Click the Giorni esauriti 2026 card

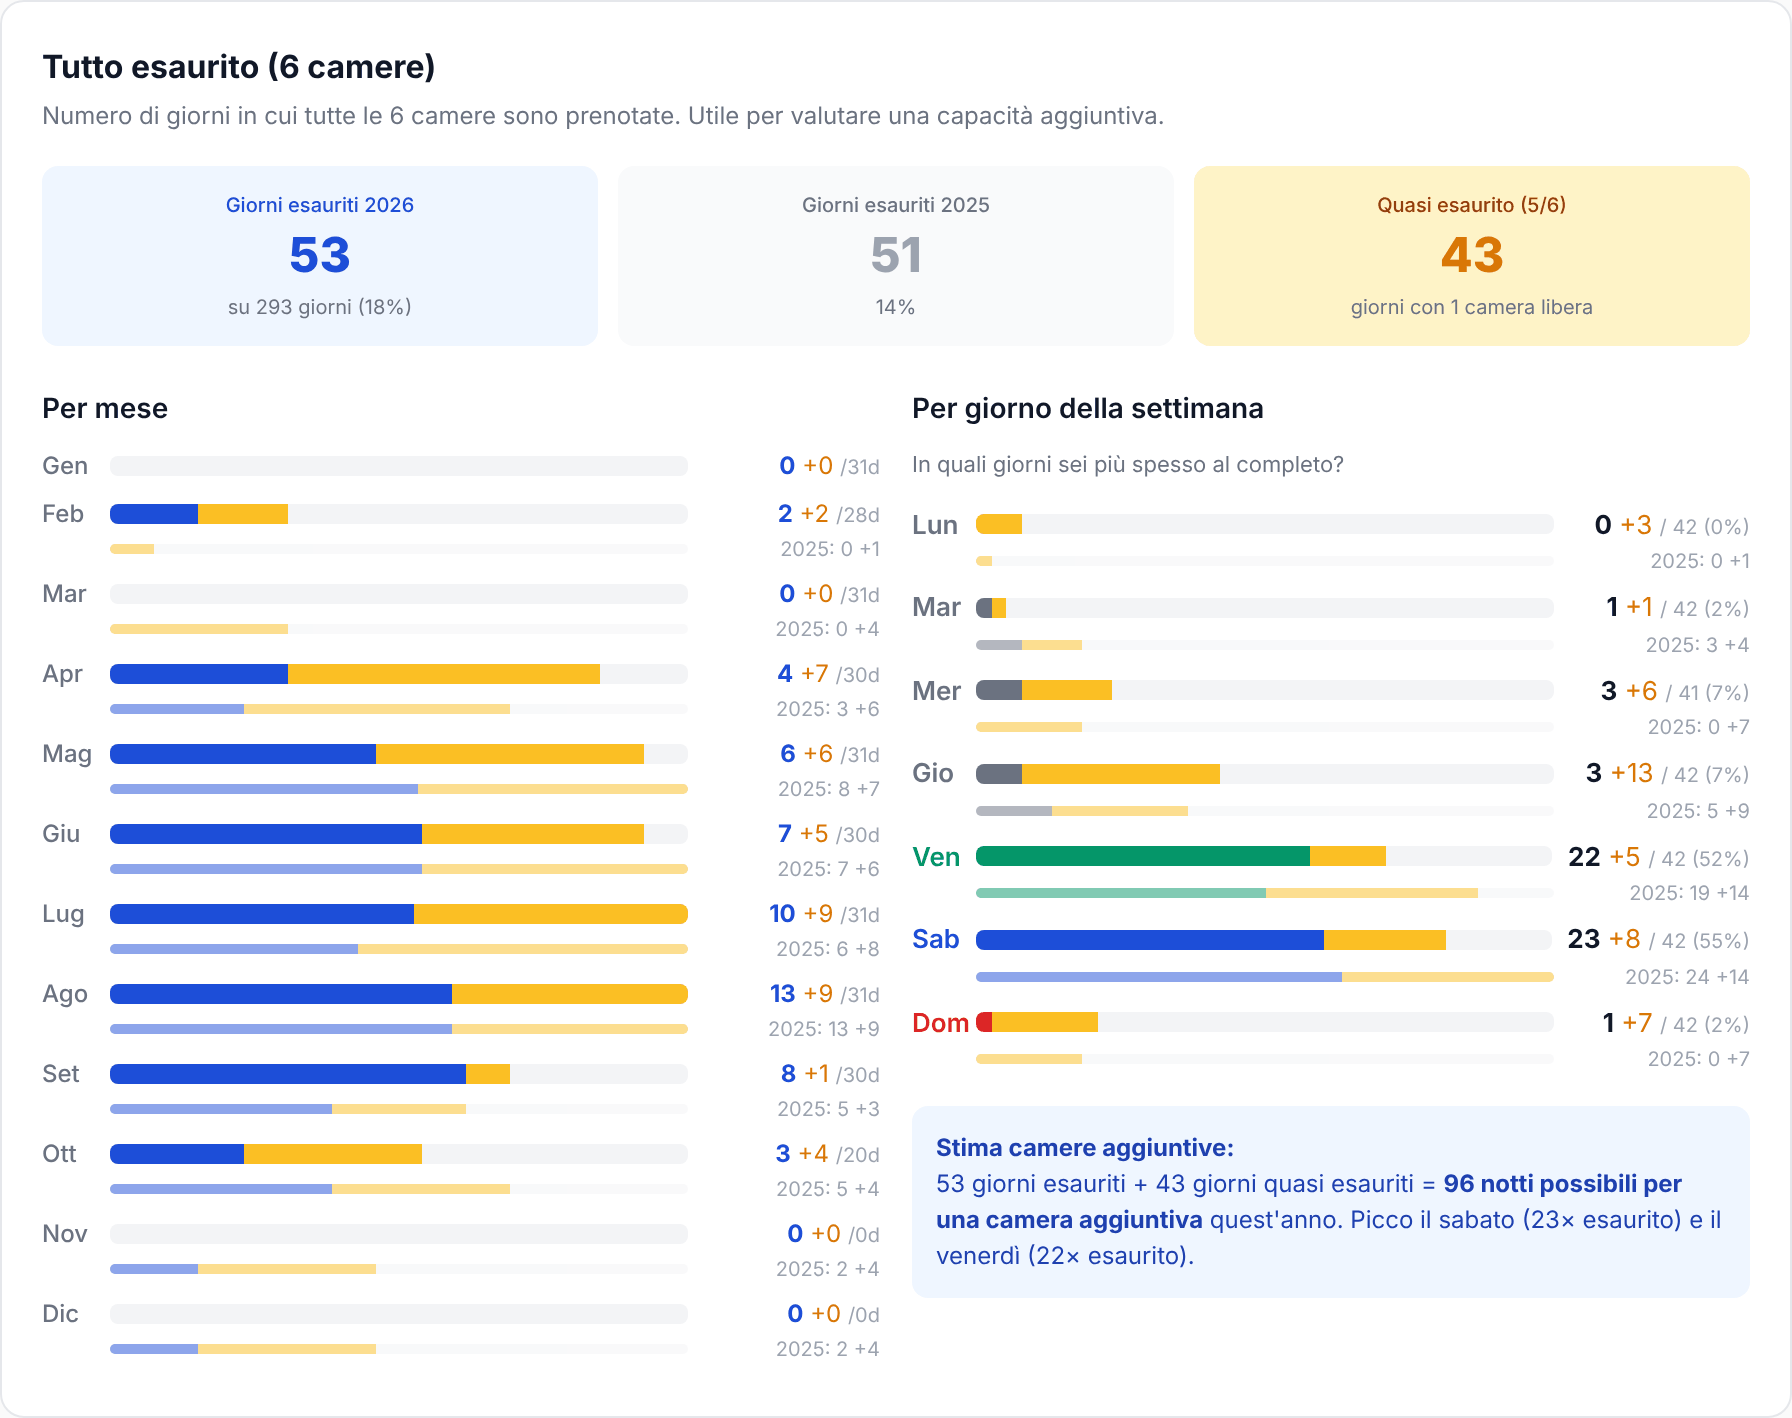(320, 256)
